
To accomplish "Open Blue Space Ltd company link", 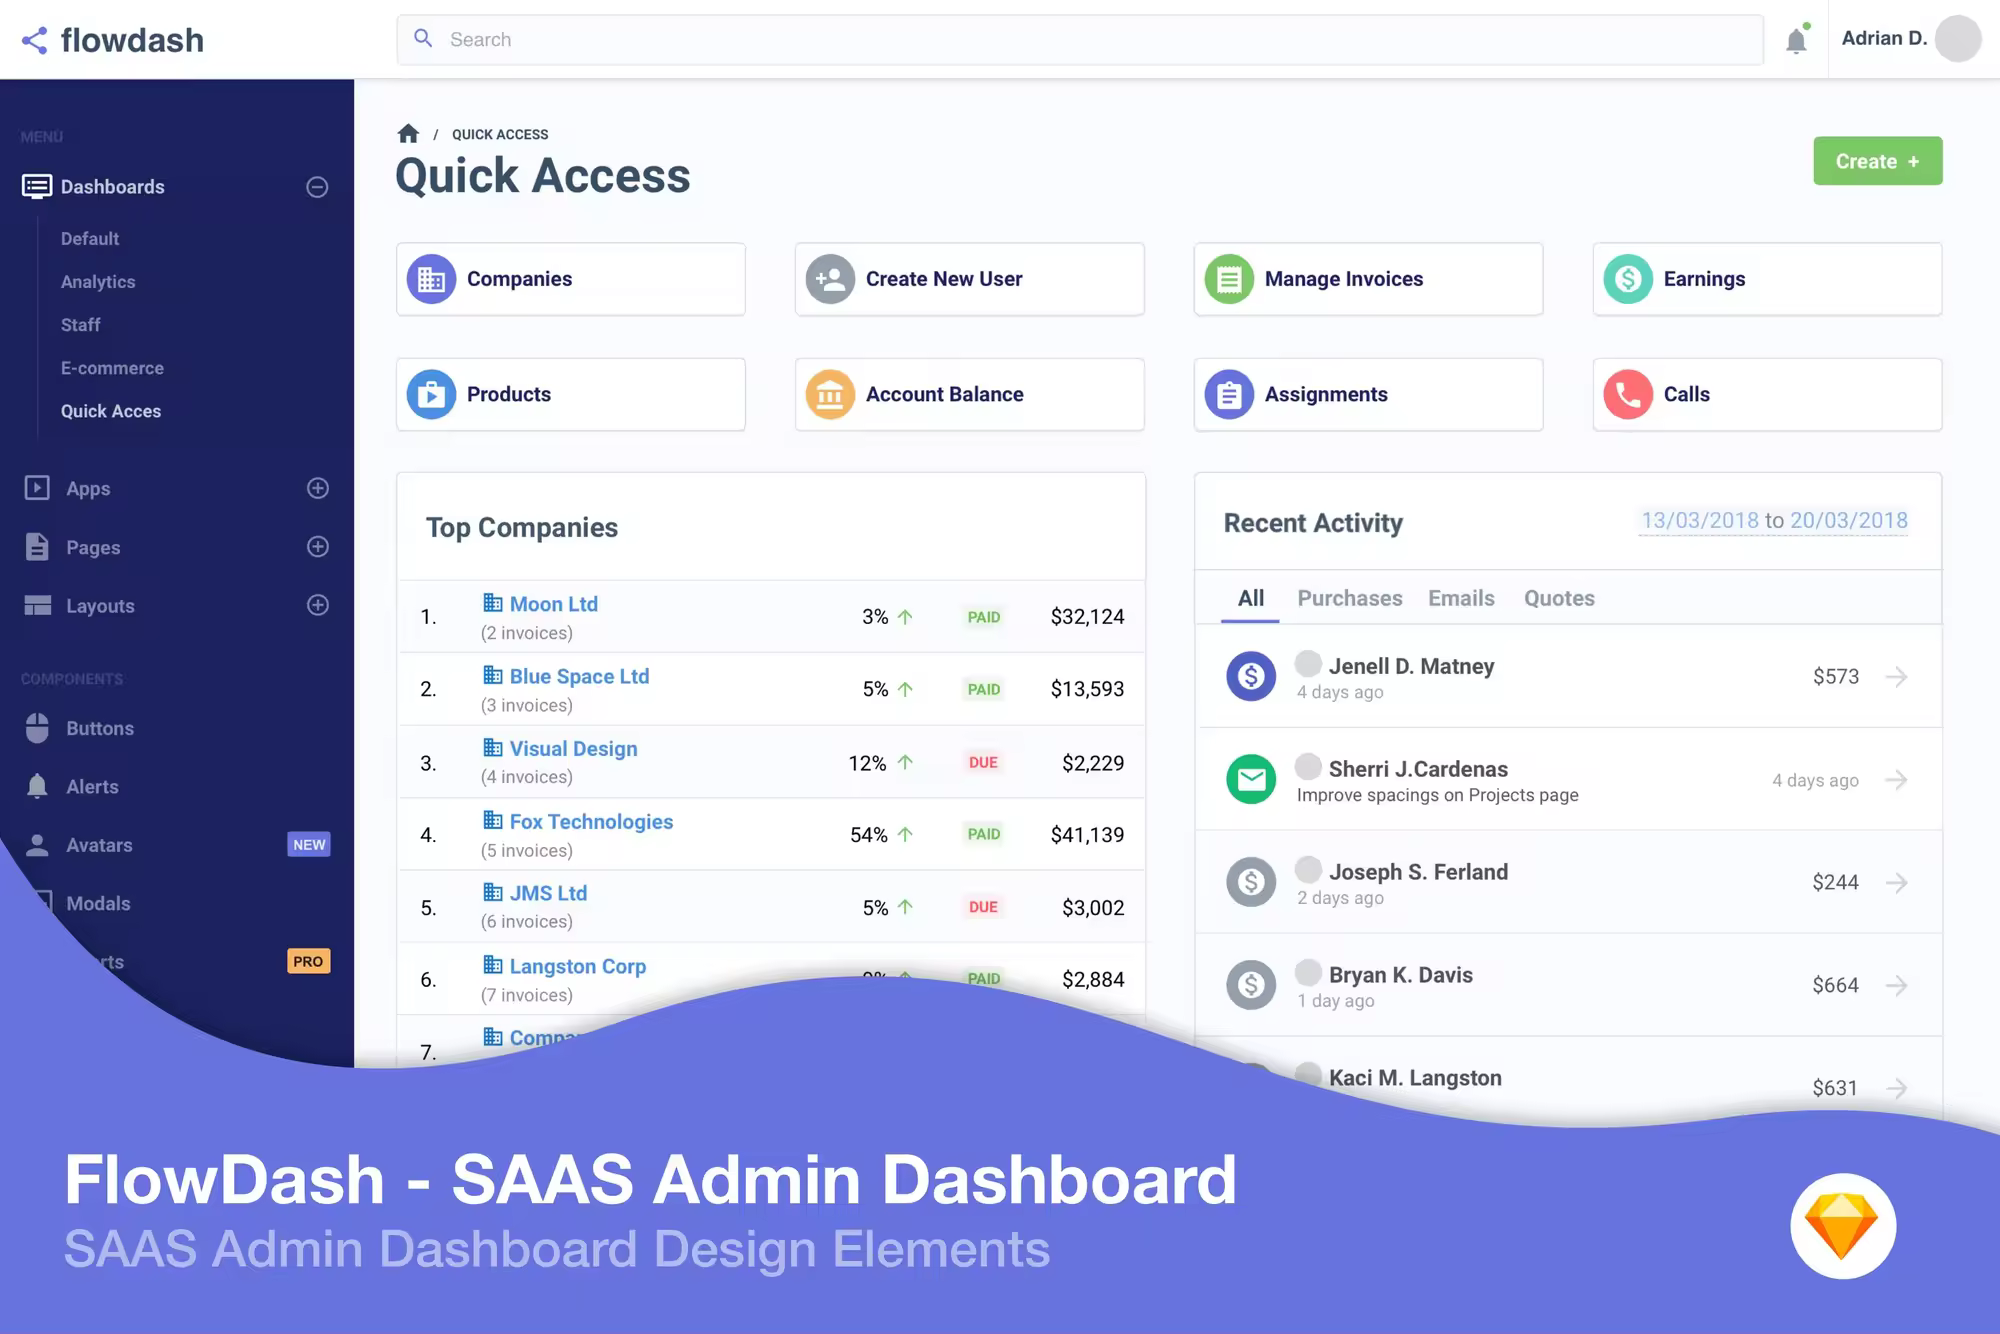I will tap(579, 677).
